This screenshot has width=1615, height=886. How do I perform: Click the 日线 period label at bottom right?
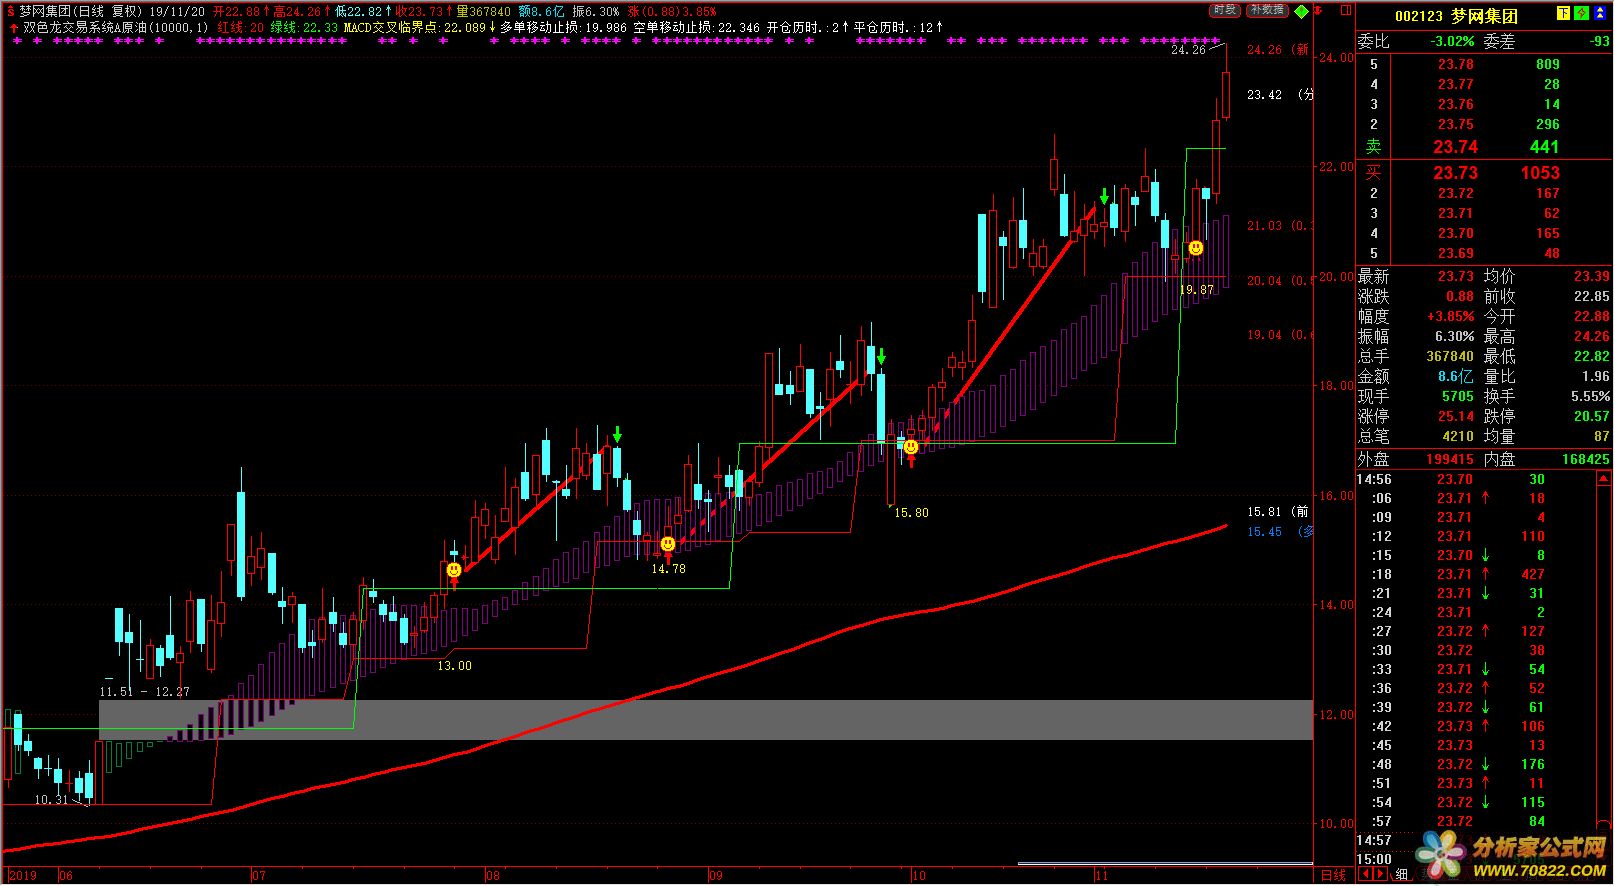click(1333, 875)
